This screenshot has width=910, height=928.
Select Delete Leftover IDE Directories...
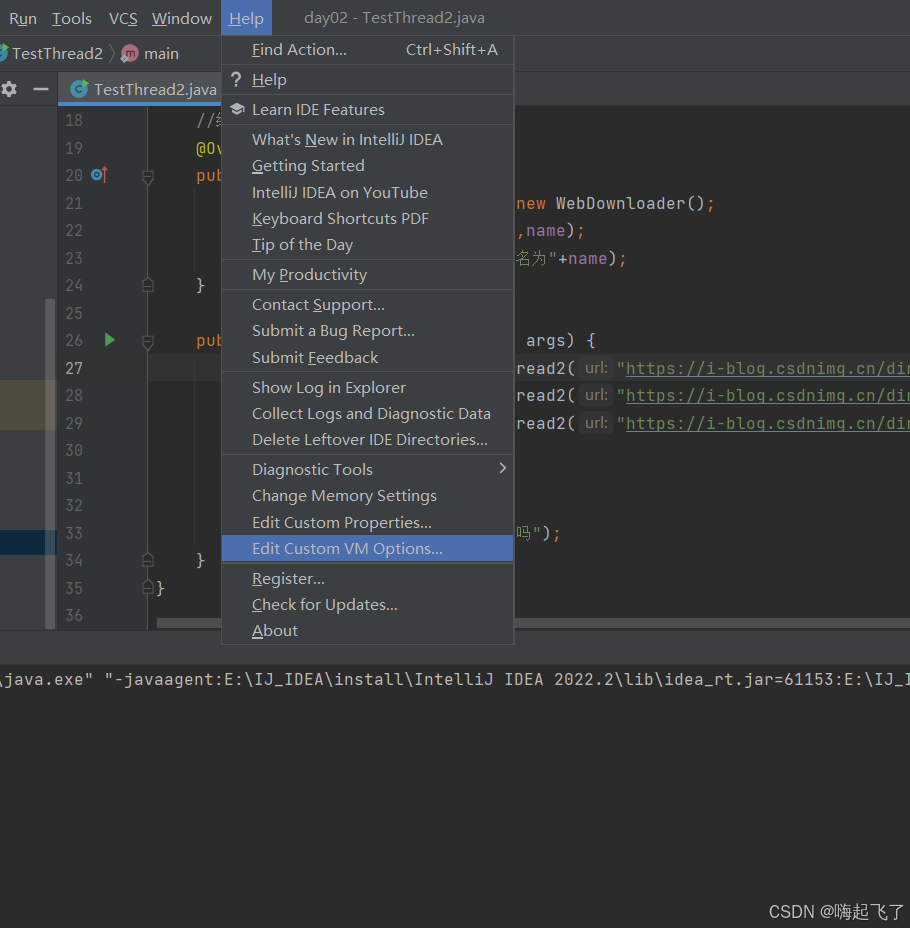click(367, 440)
